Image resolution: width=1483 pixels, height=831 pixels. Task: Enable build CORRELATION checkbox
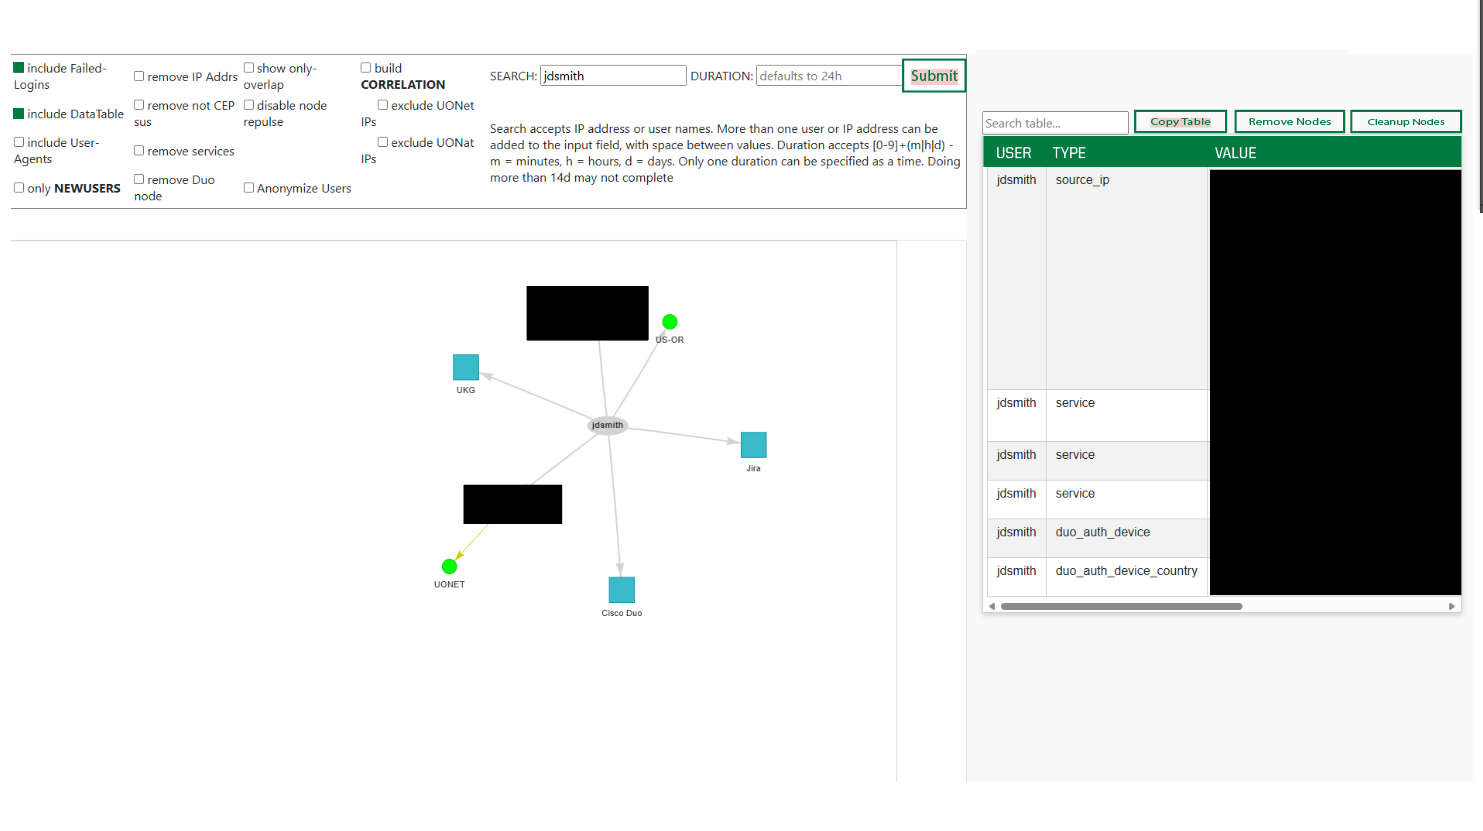click(366, 68)
